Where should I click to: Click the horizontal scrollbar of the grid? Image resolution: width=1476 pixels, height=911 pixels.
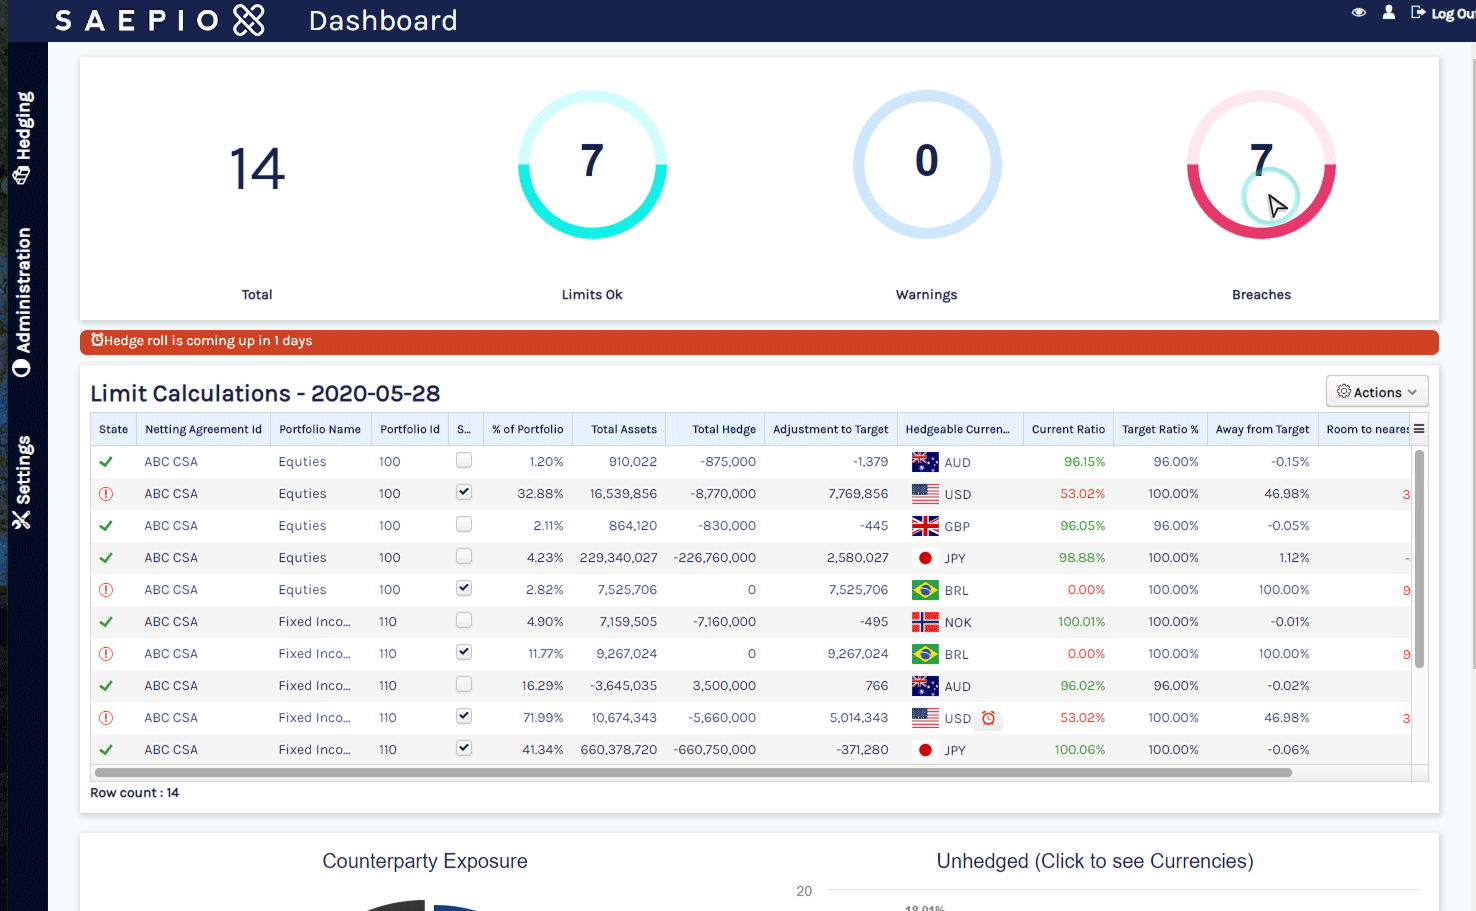[693, 772]
